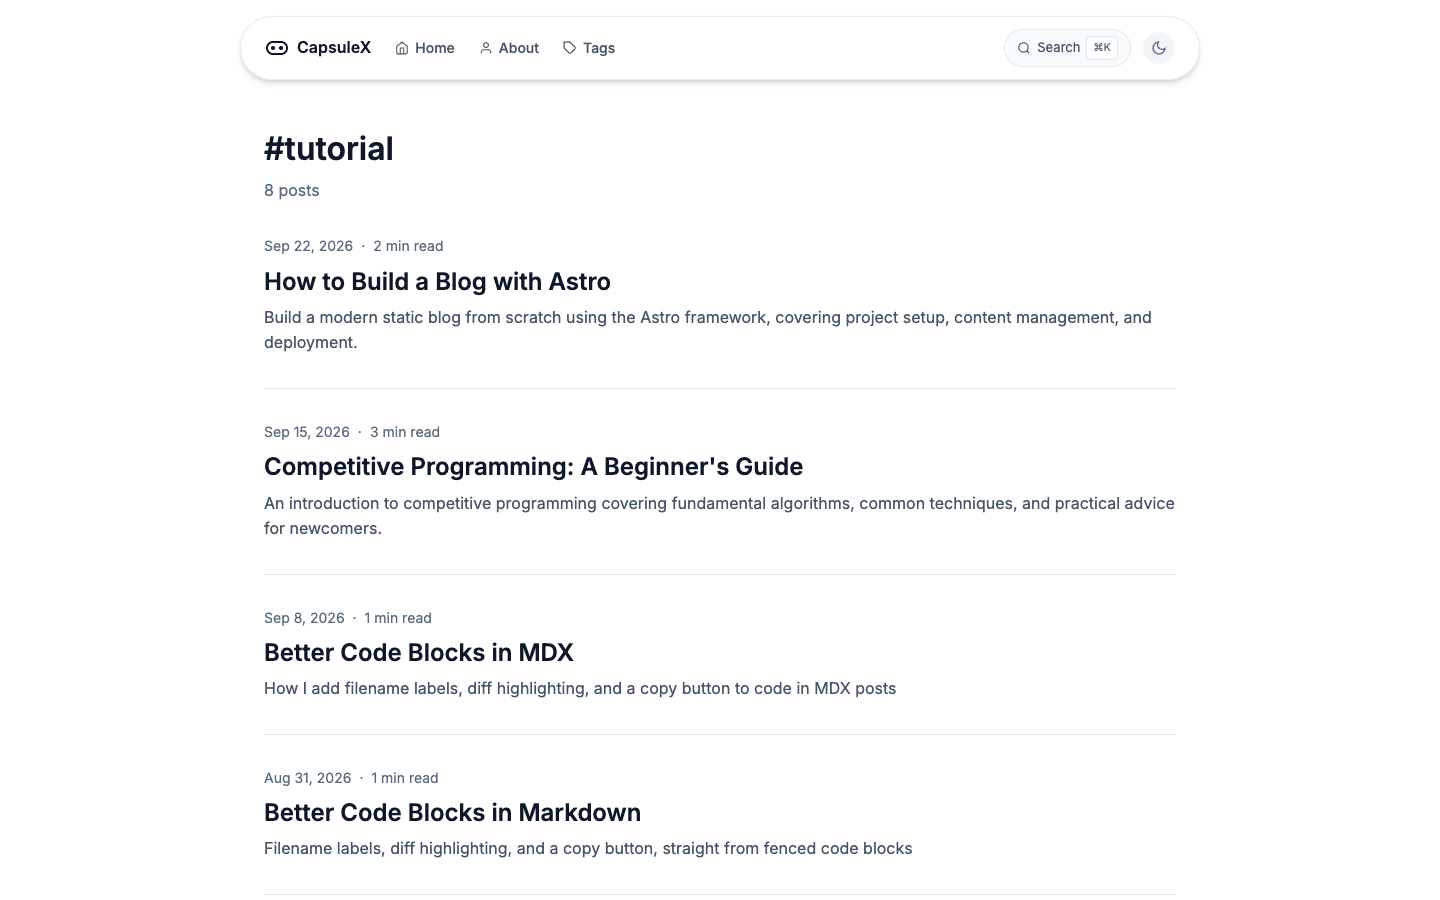Click the Markdown post description text
The width and height of the screenshot is (1440, 900).
coord(588,848)
